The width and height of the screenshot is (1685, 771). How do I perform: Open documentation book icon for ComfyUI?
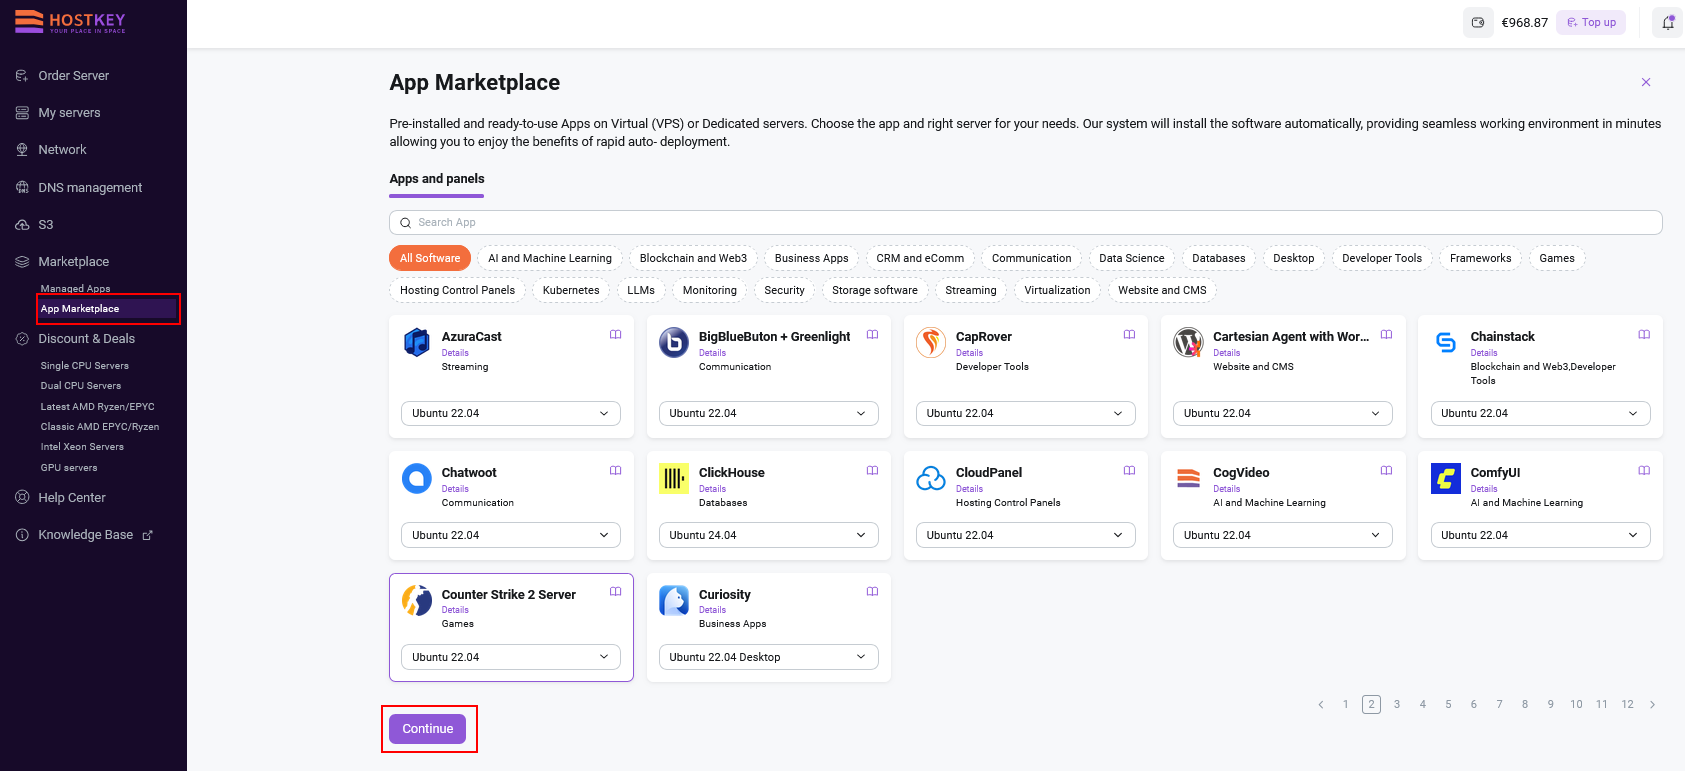point(1644,471)
